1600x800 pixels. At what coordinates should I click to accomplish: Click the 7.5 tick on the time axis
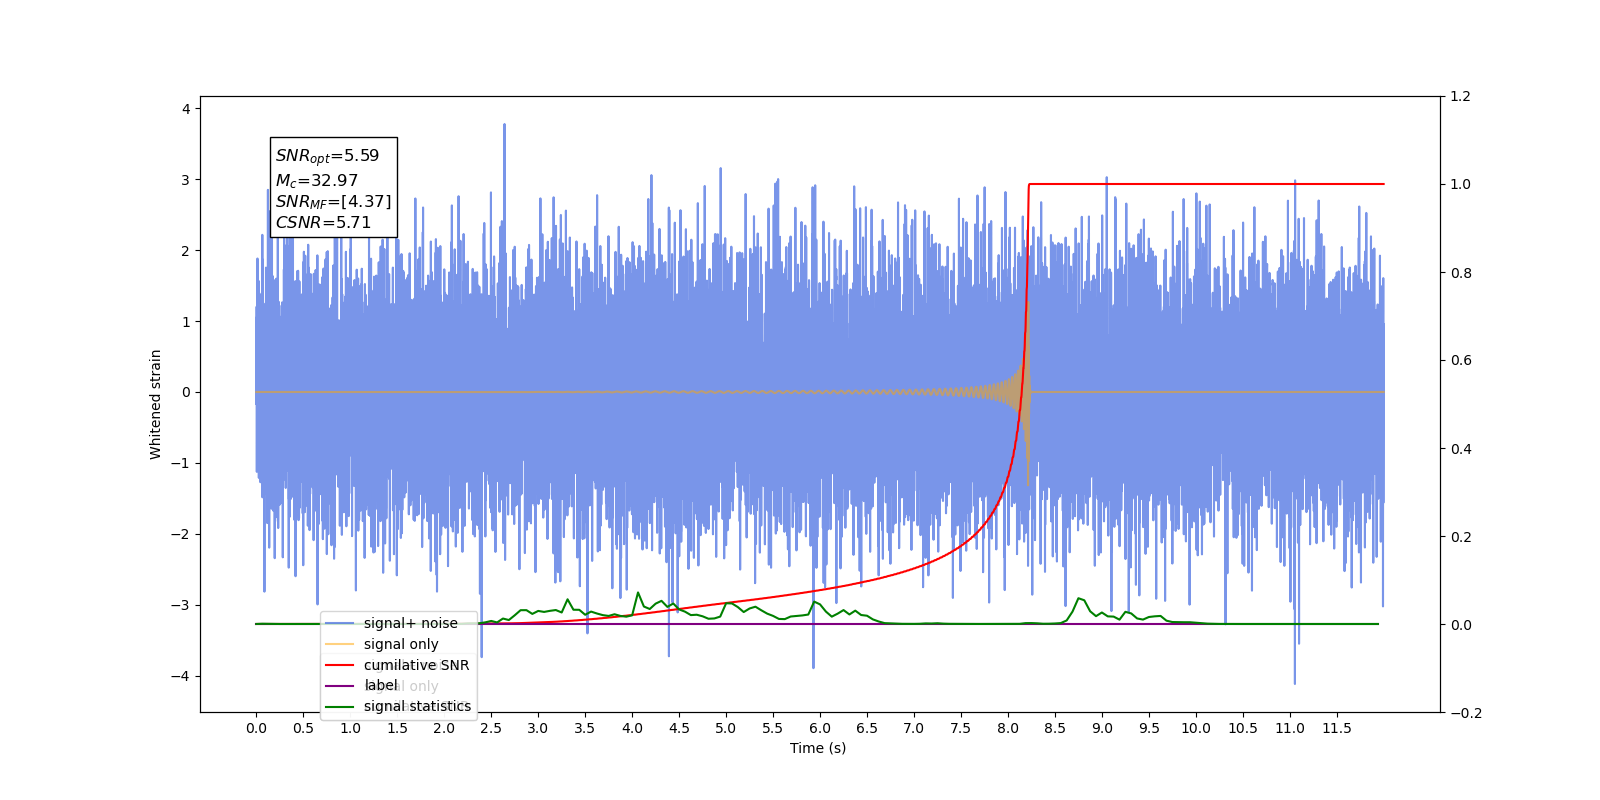coord(961,728)
